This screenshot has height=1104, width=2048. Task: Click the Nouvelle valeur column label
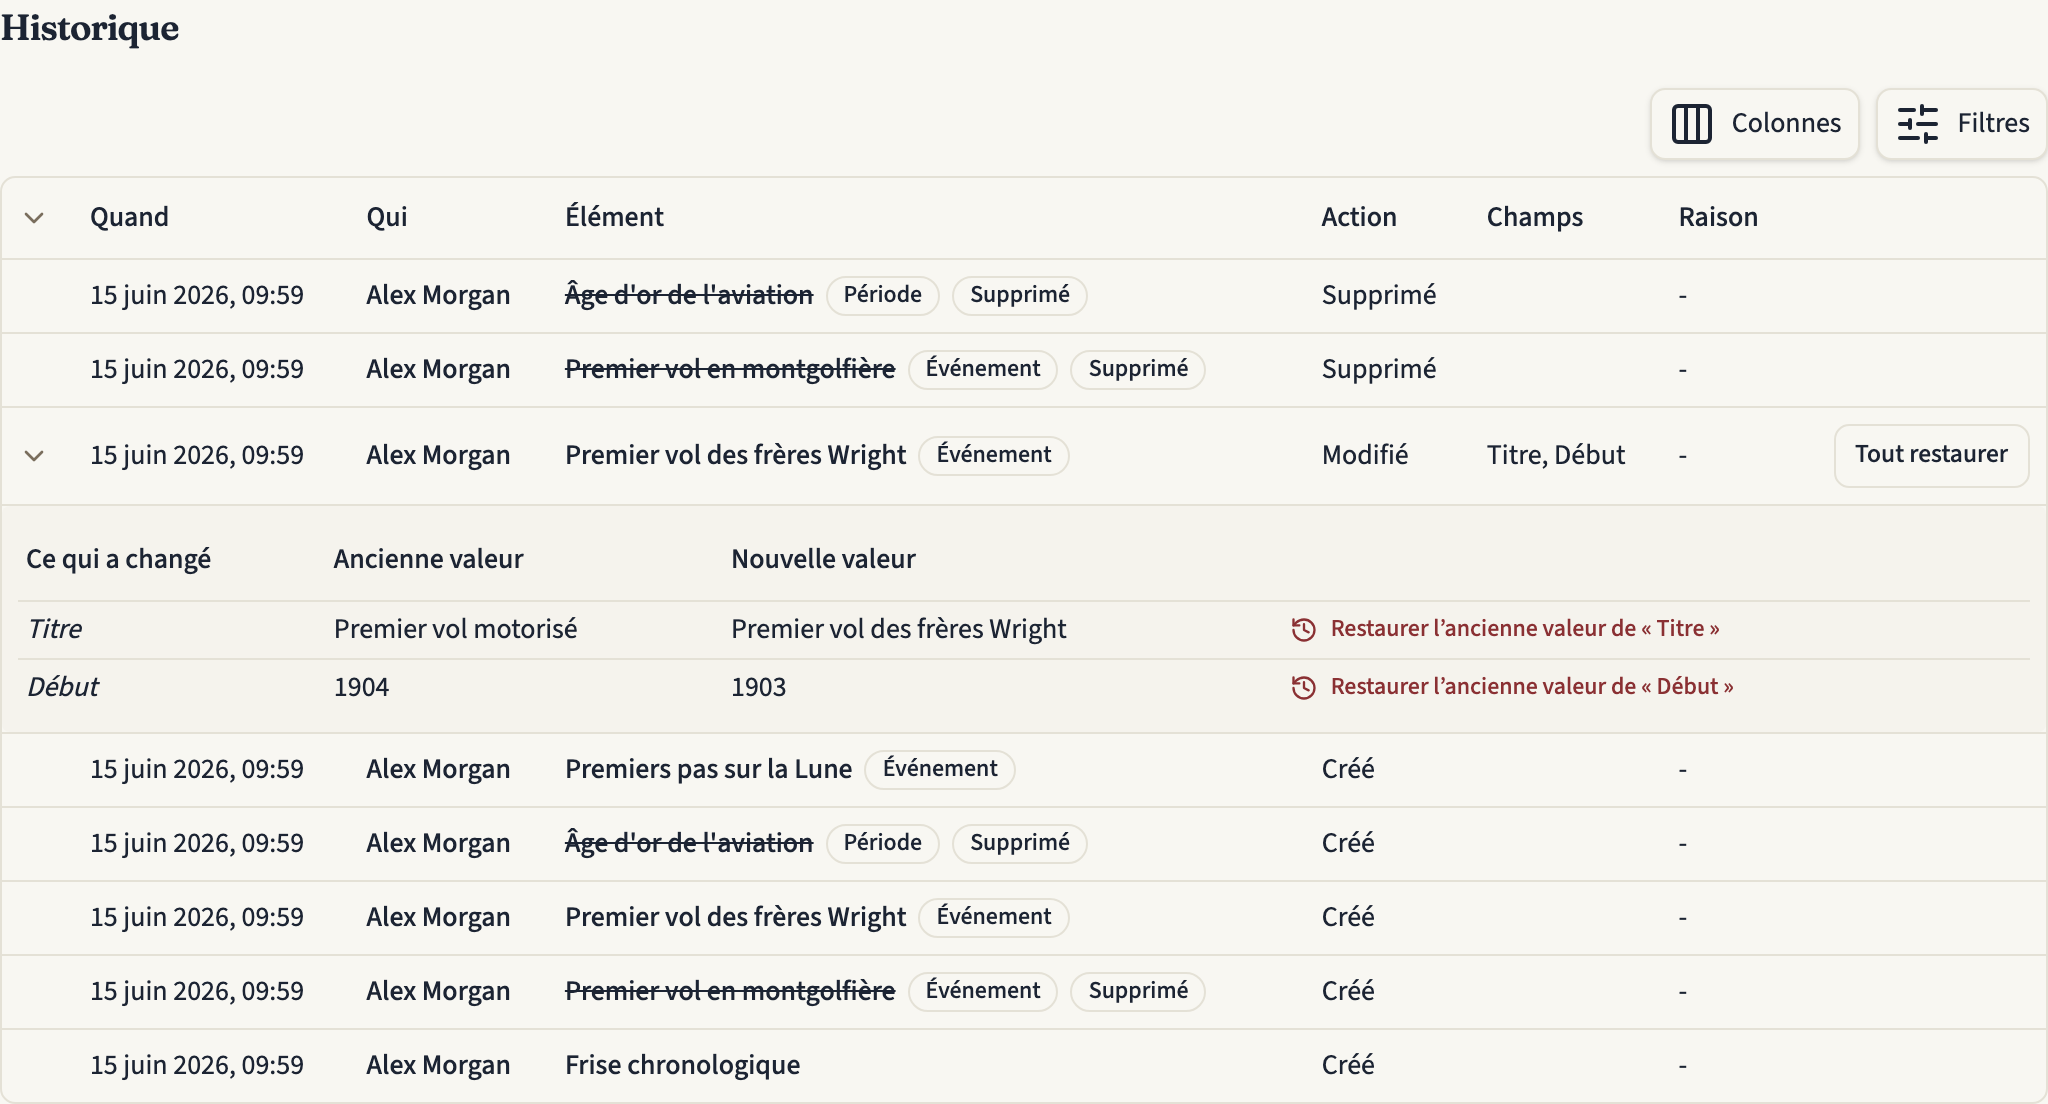point(823,559)
